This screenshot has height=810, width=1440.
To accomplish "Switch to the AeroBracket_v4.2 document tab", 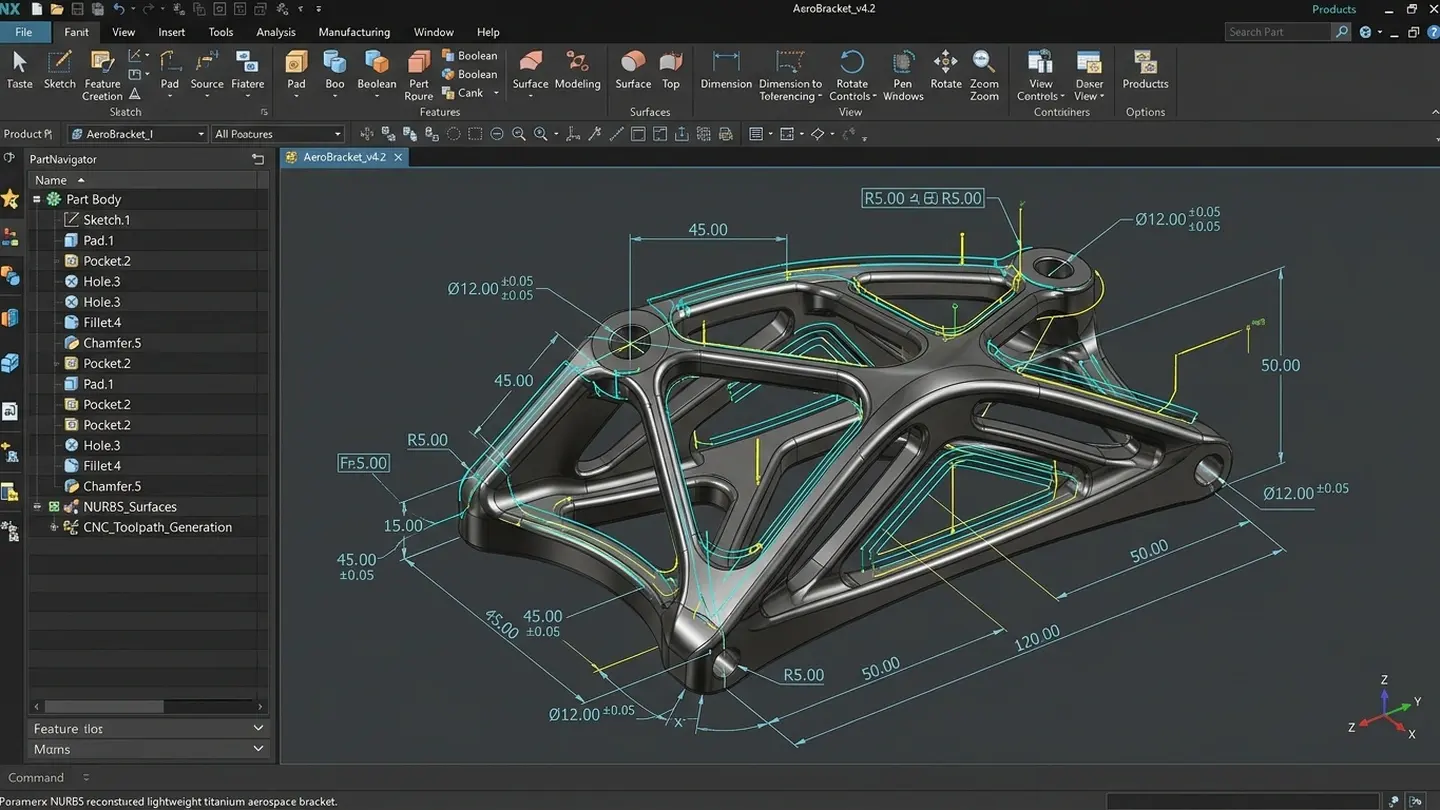I will (344, 157).
